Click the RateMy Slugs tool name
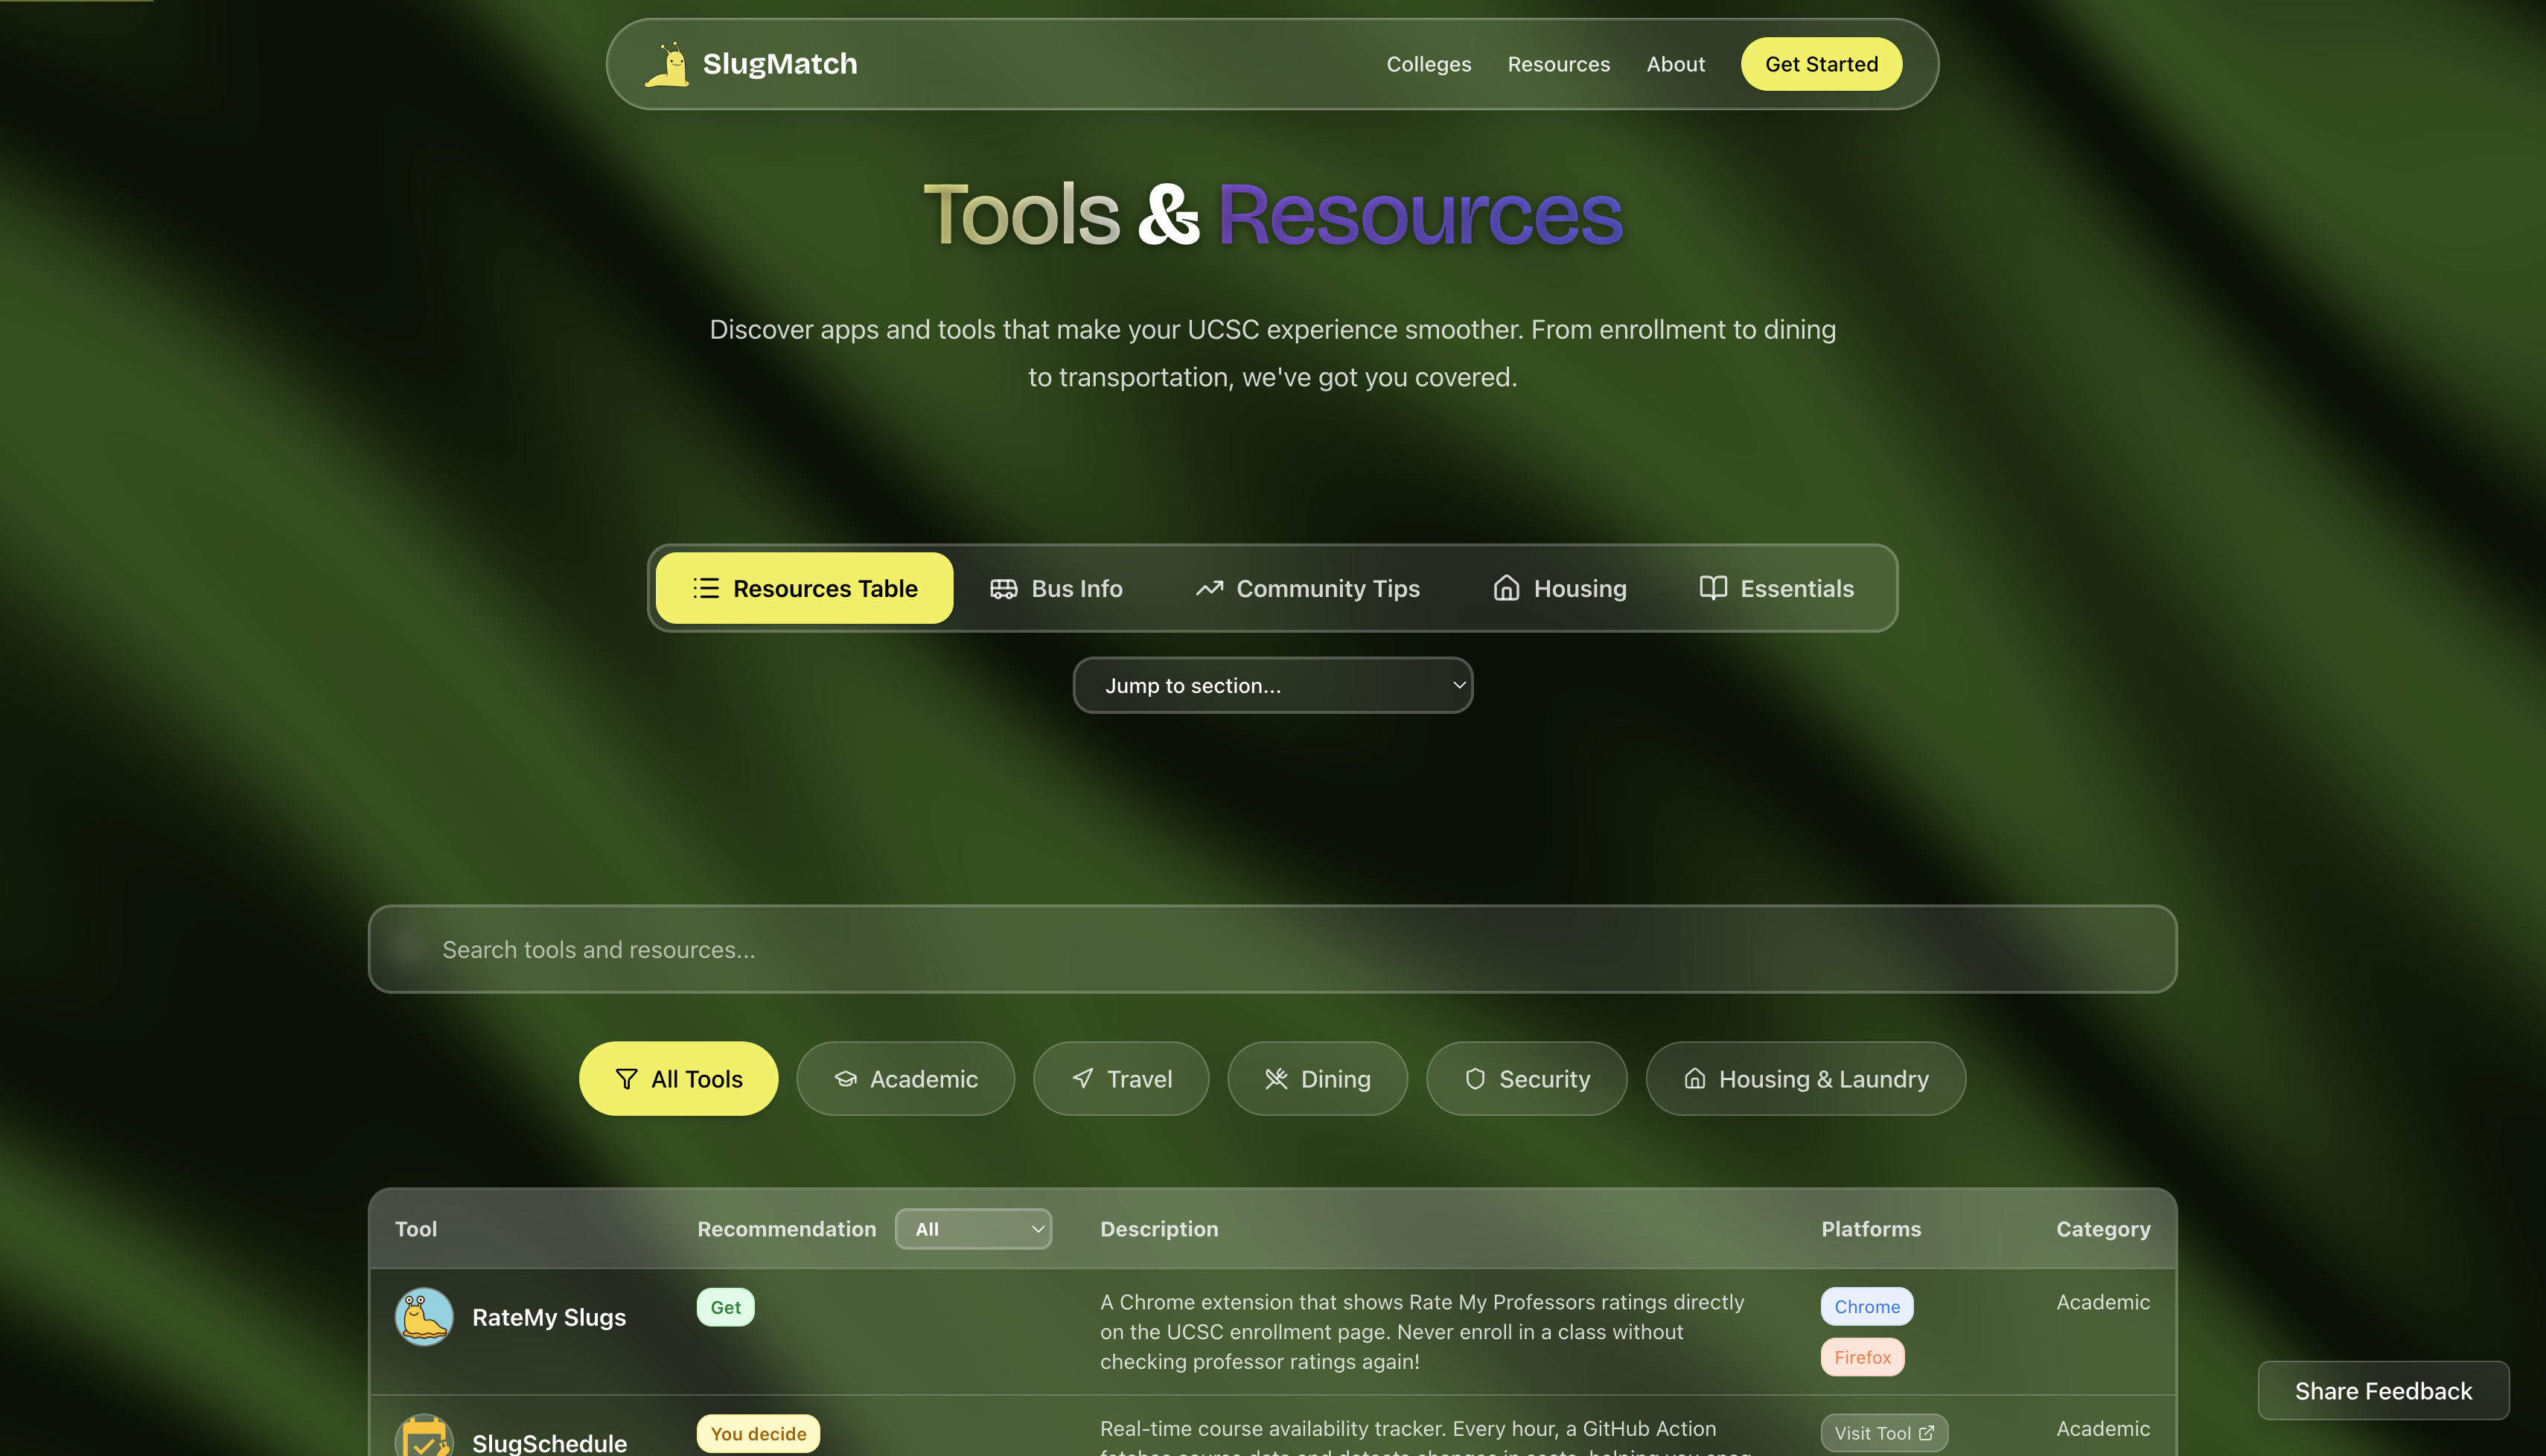Image resolution: width=2546 pixels, height=1456 pixels. pos(549,1317)
